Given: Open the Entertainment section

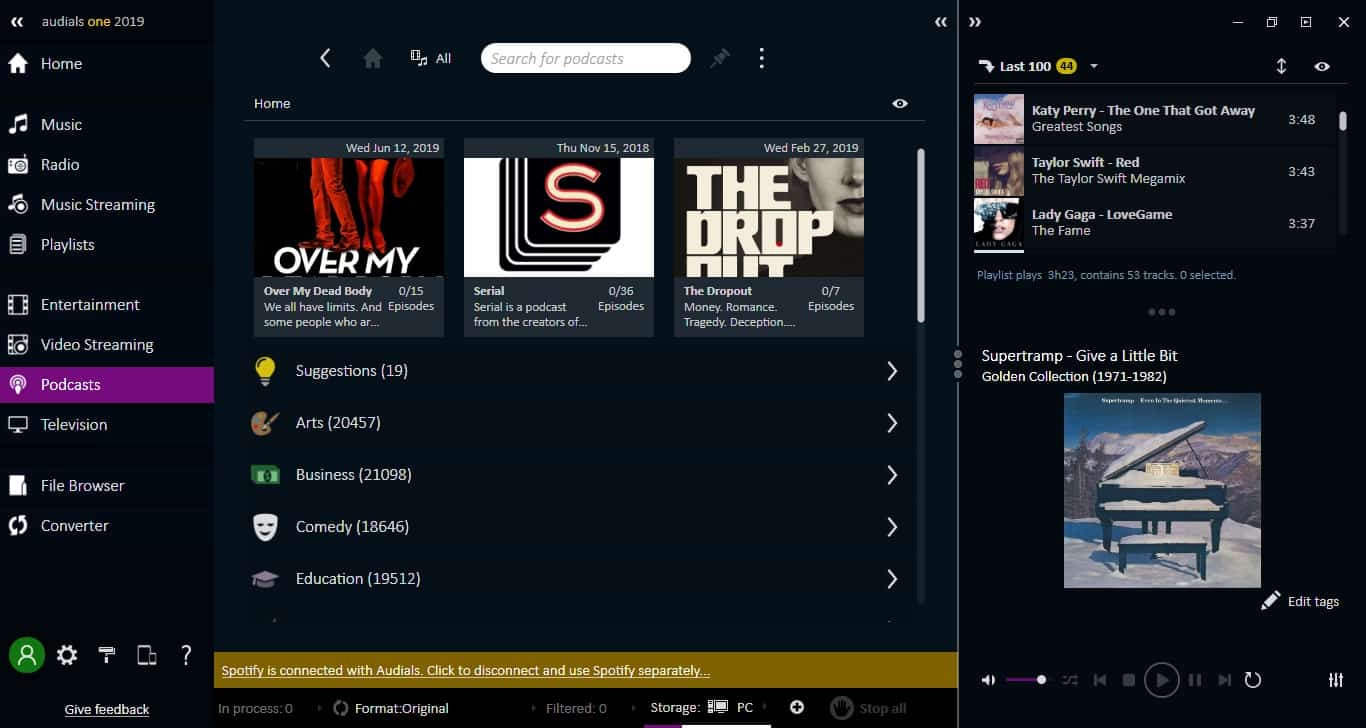Looking at the screenshot, I should [x=107, y=305].
